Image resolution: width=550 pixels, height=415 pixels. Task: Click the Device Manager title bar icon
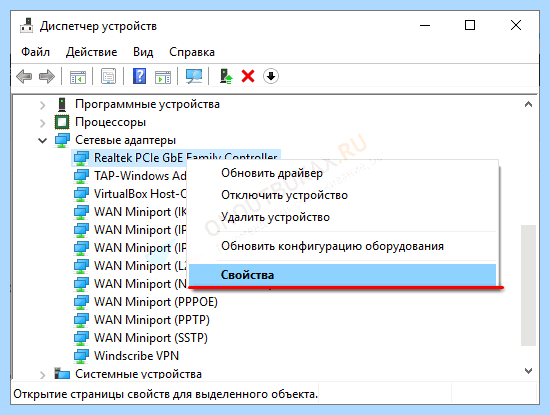tap(26, 26)
